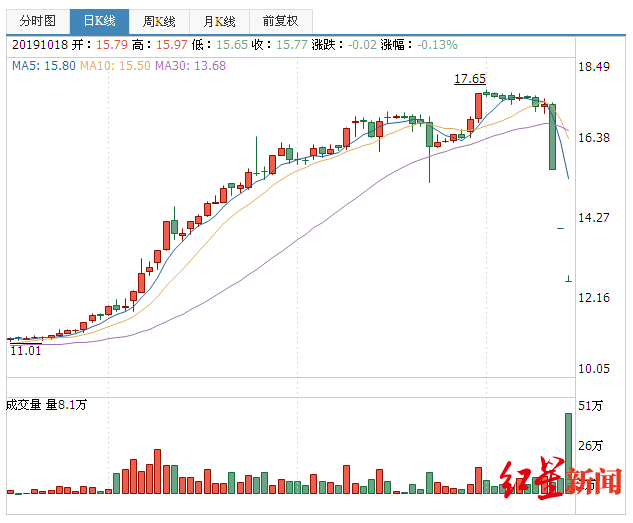The width and height of the screenshot is (633, 523).
Task: Click the 51万 volume axis label
Action: pos(590,406)
